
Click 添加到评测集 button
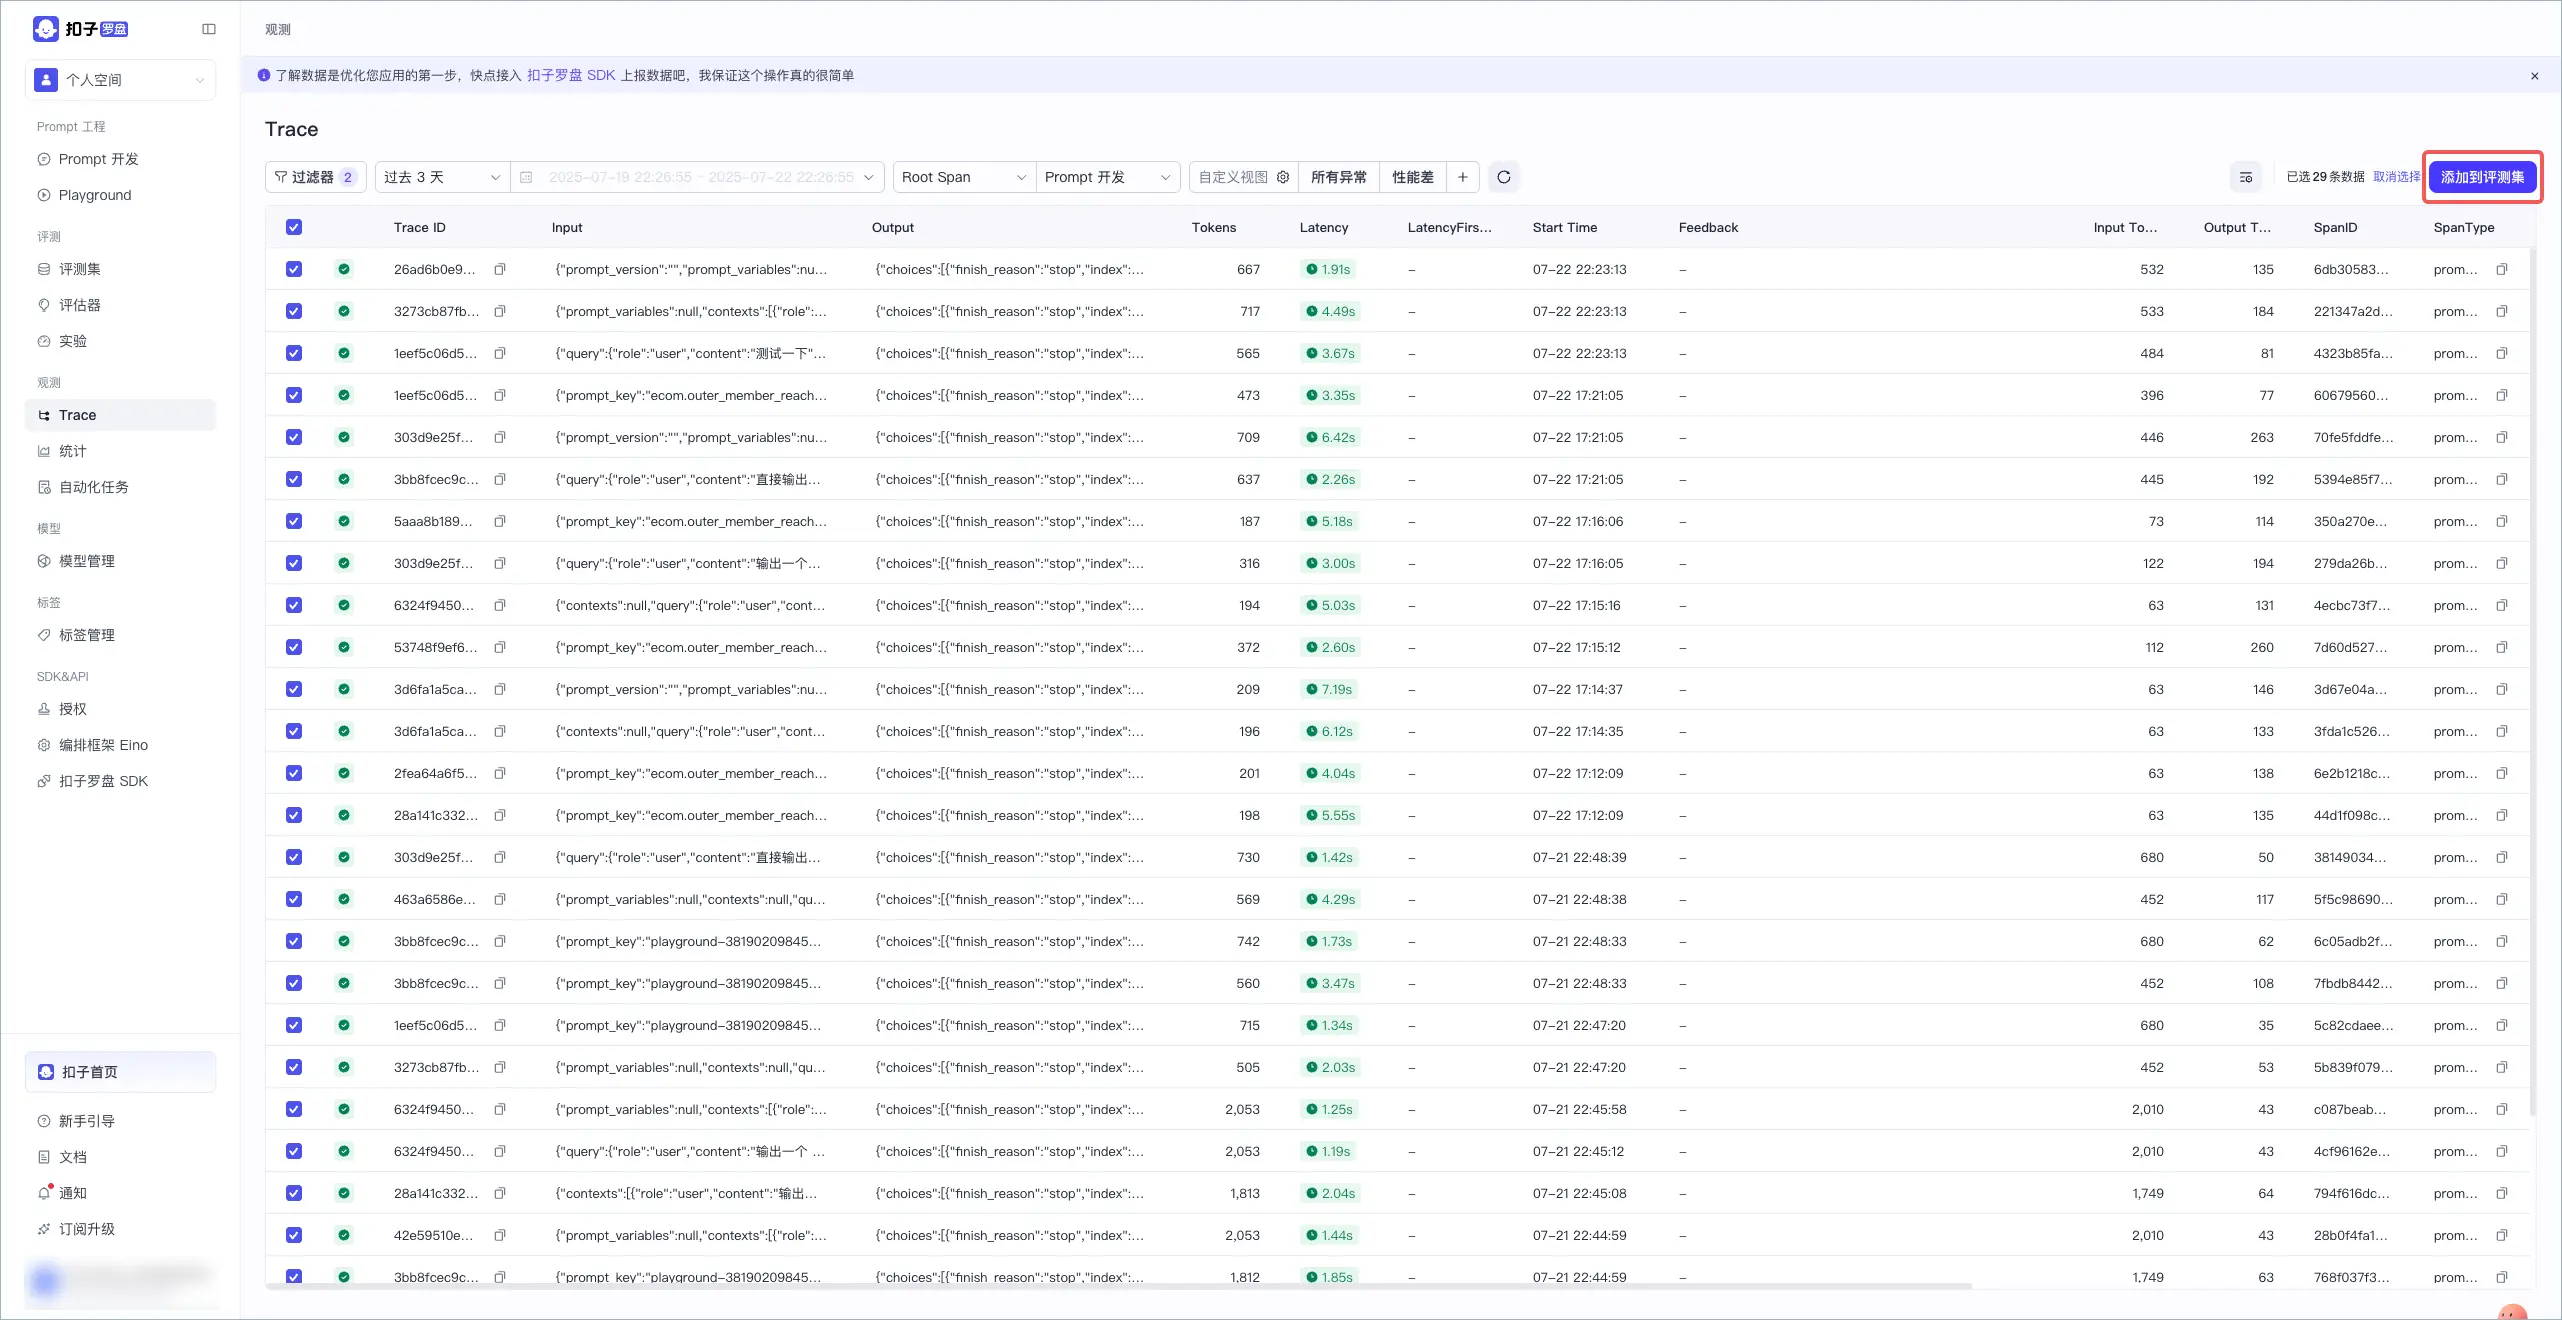(x=2483, y=177)
